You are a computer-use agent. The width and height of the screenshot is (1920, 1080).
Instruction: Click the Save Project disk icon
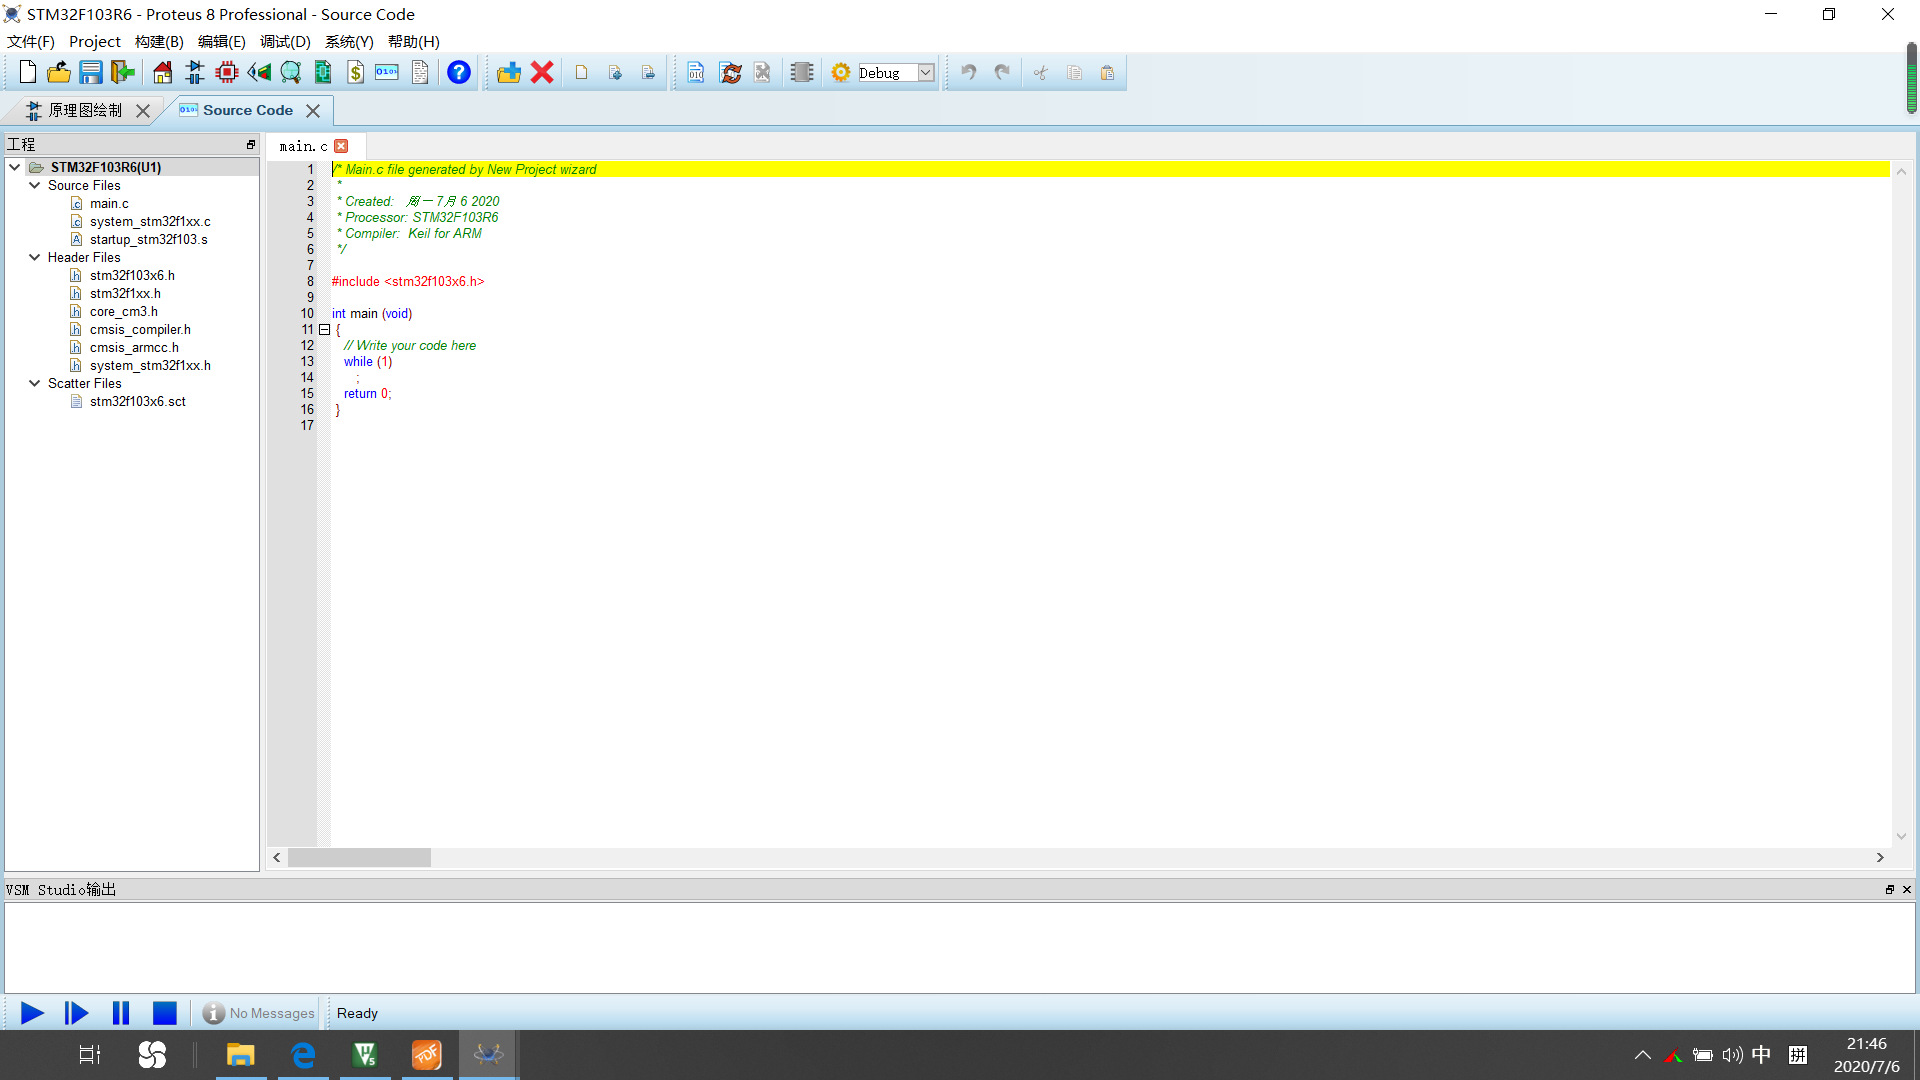click(91, 72)
